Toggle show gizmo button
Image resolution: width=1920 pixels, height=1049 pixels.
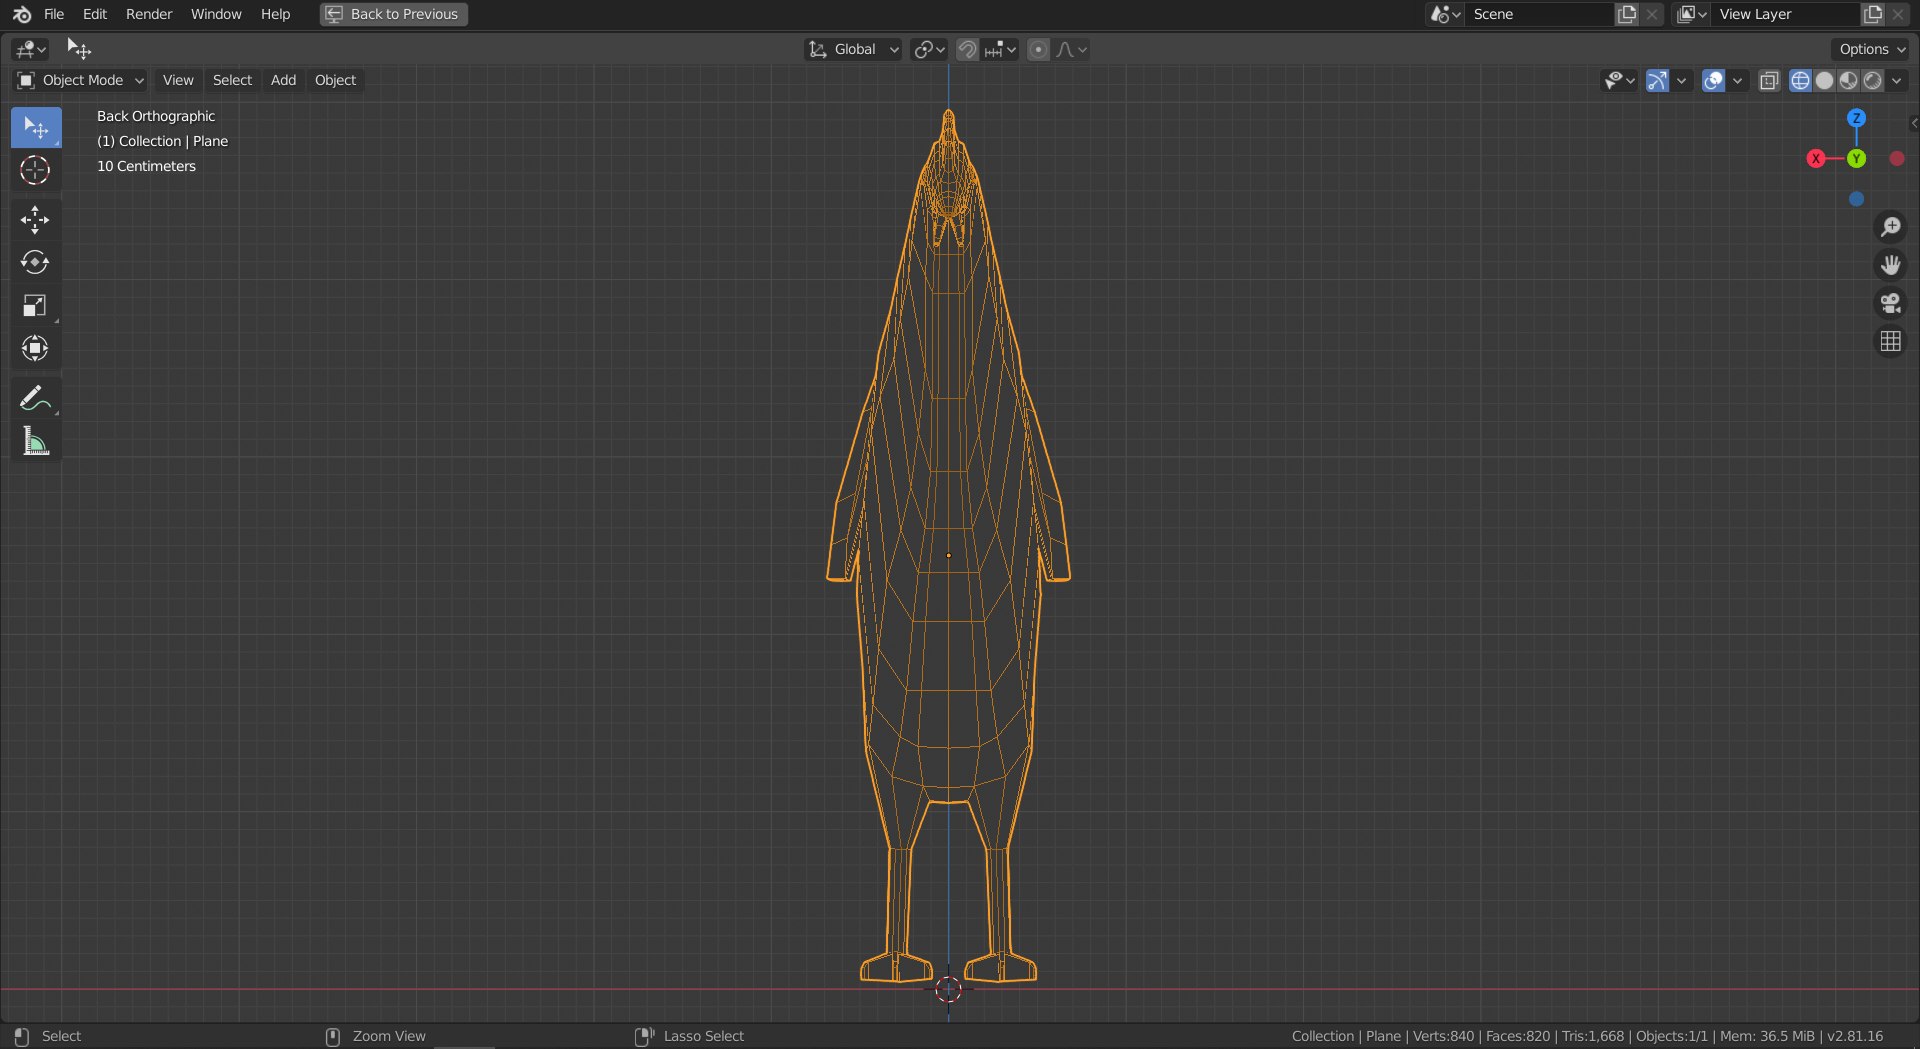[x=1658, y=81]
